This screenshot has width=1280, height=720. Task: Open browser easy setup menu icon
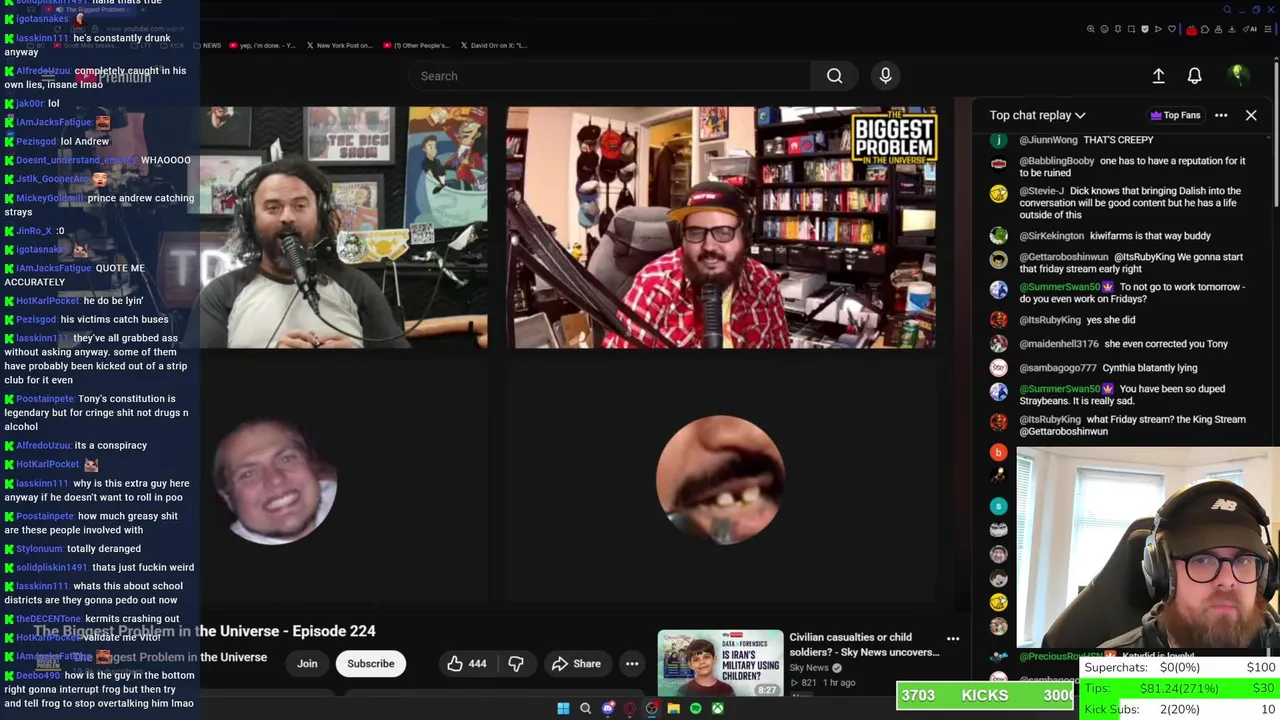(1268, 29)
